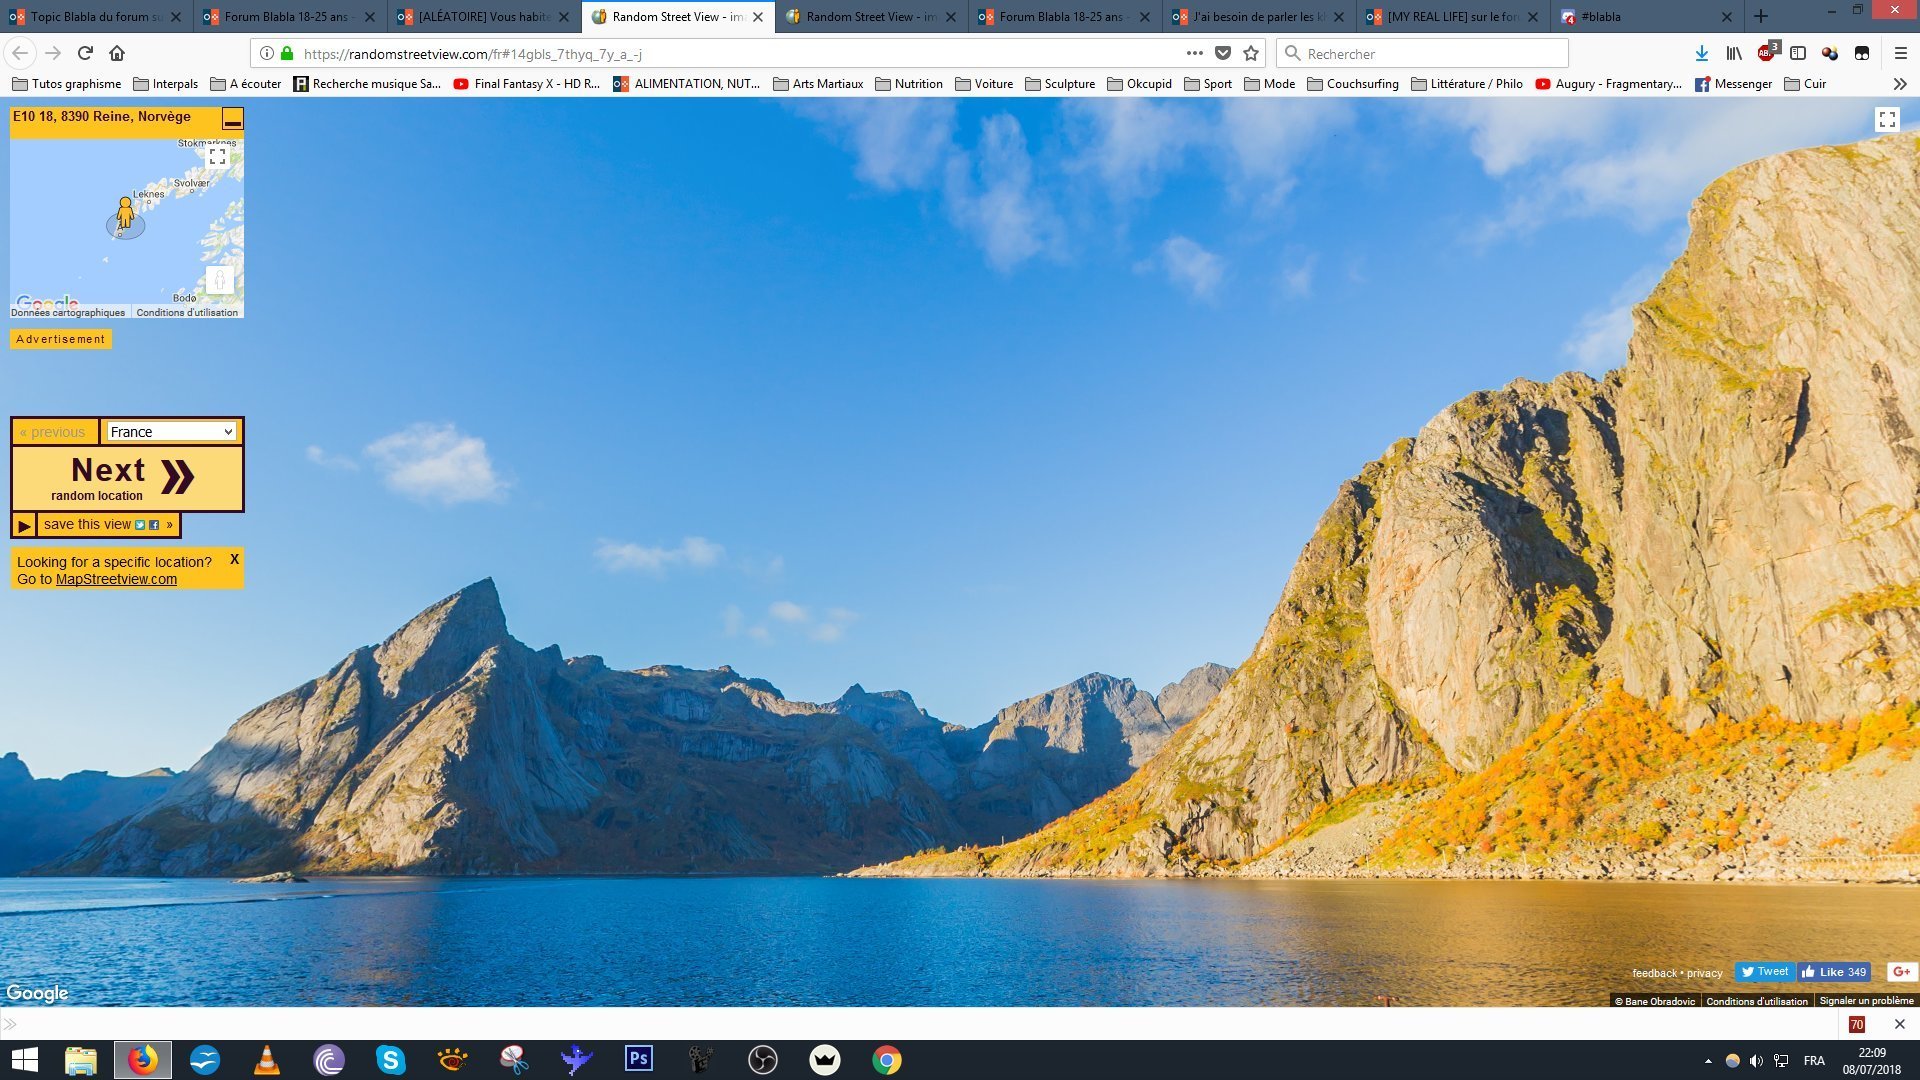
Task: Click the Facebook Like button
Action: (x=1834, y=972)
